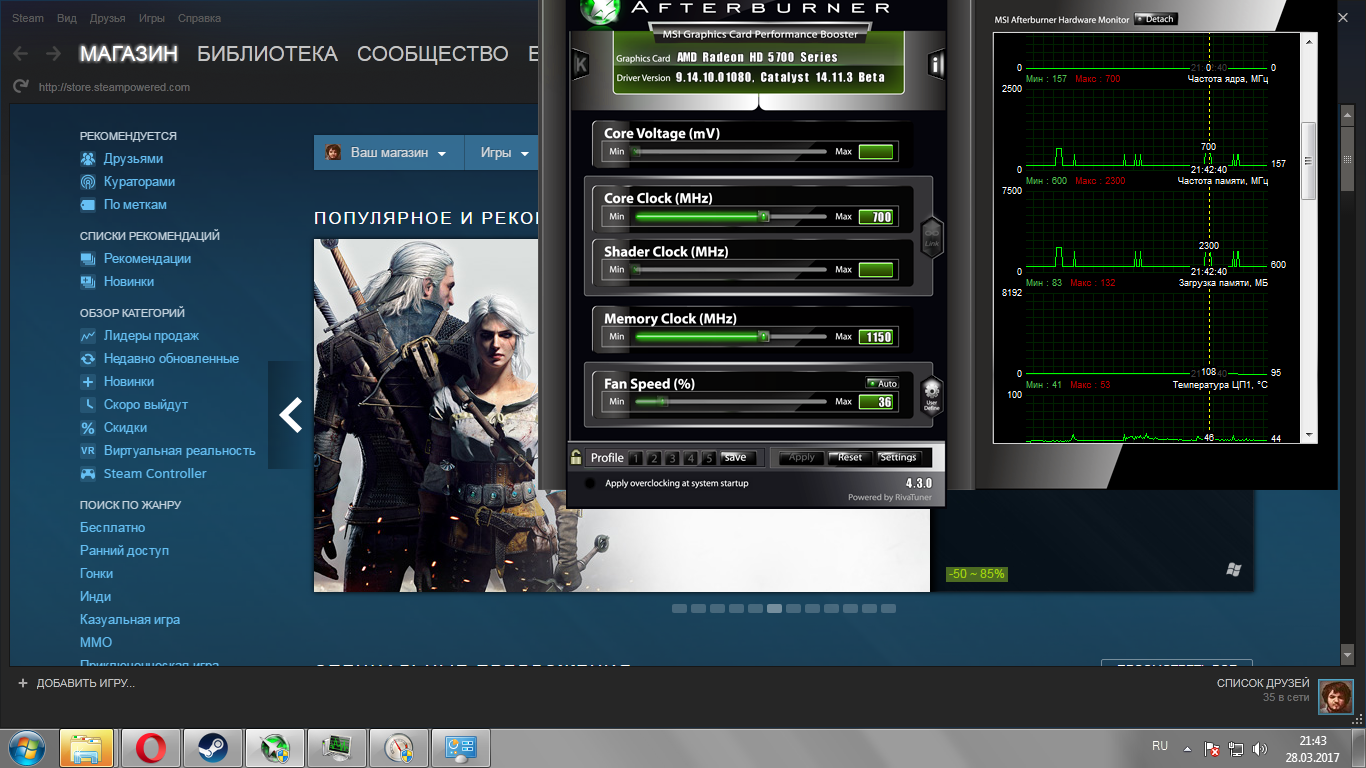The image size is (1366, 768).
Task: Click the Steam taskbar icon
Action: click(x=212, y=748)
